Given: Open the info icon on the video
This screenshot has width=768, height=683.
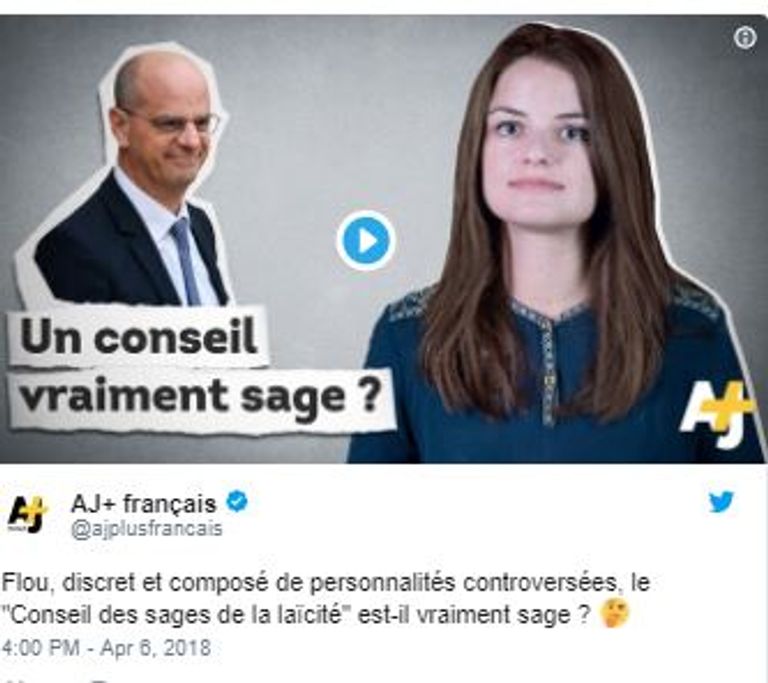Looking at the screenshot, I should pyautogui.click(x=745, y=38).
